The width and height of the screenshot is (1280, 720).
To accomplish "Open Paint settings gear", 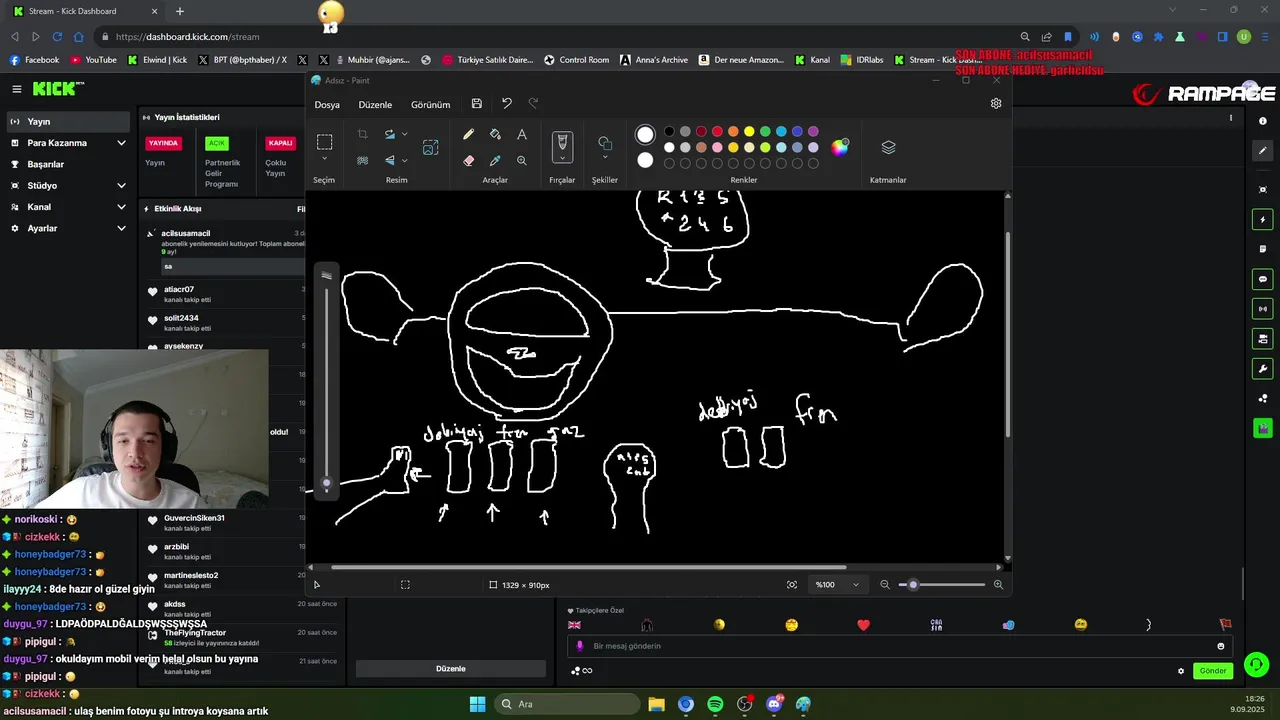I will click(x=996, y=103).
